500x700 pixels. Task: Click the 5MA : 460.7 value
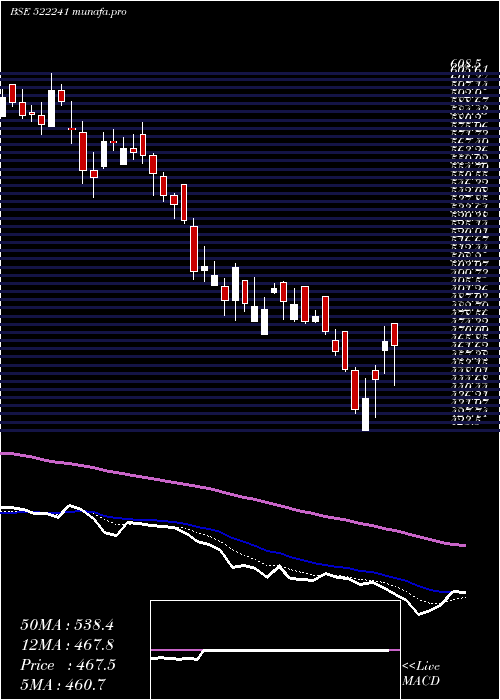65,685
